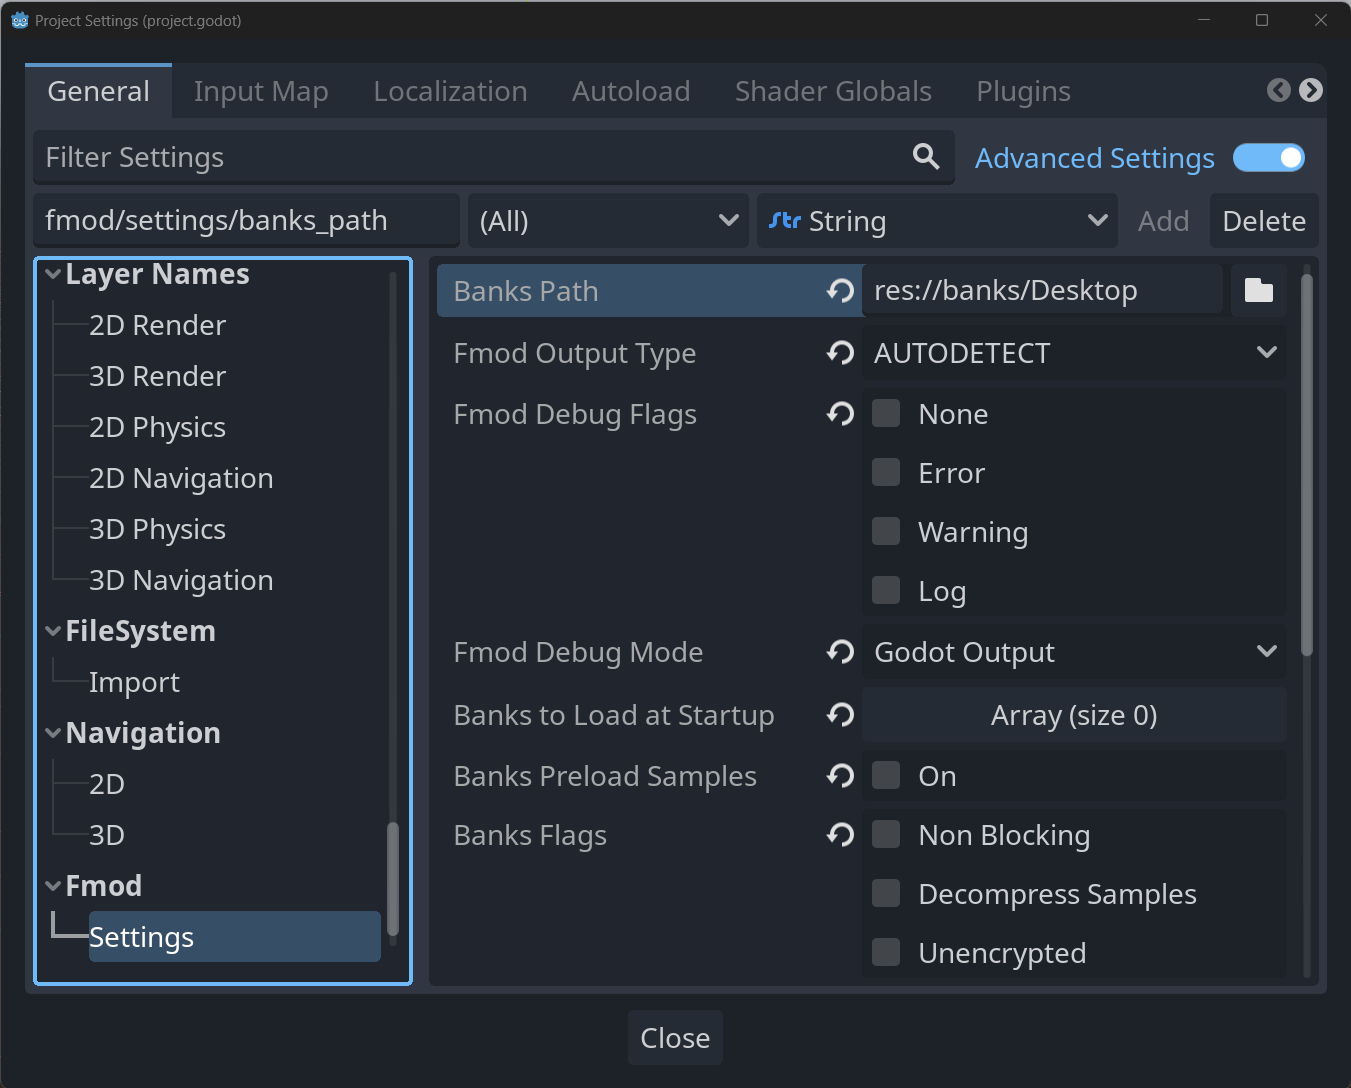
Task: Open the Shader Globals tab
Action: (832, 90)
